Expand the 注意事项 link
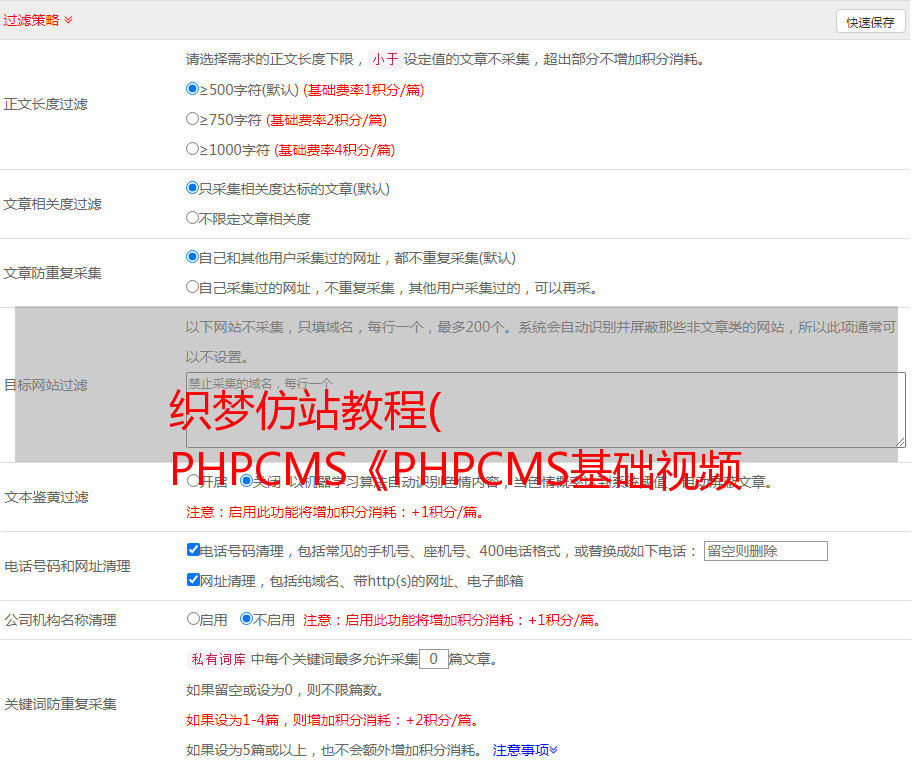This screenshot has height=768, width=912. coord(525,750)
